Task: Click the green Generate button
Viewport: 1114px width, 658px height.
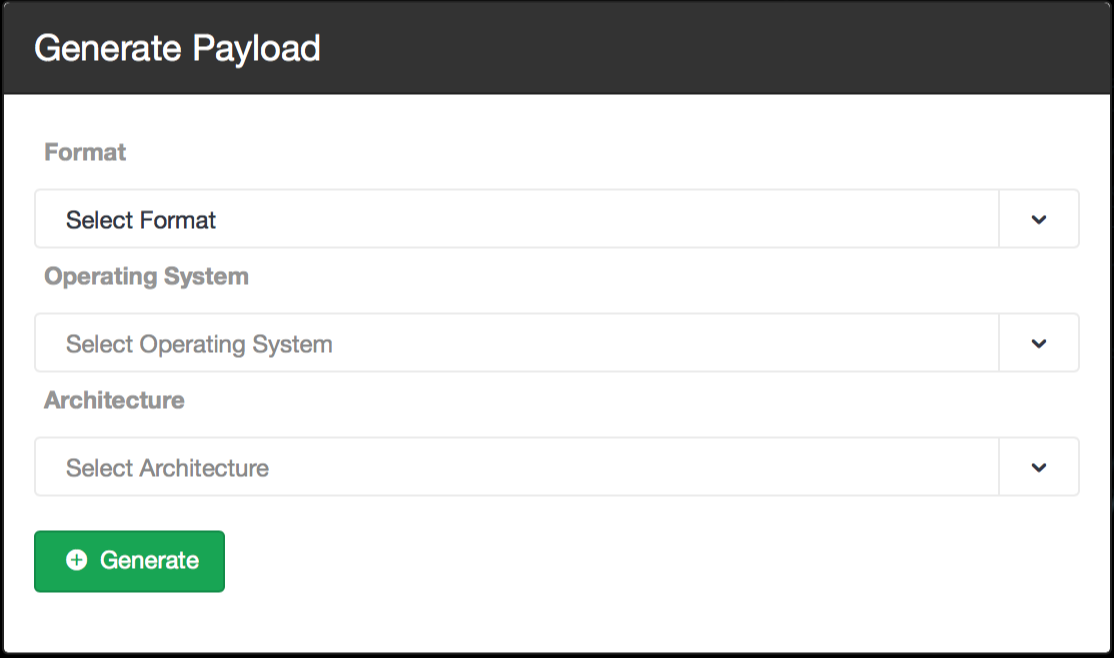Action: click(x=129, y=561)
